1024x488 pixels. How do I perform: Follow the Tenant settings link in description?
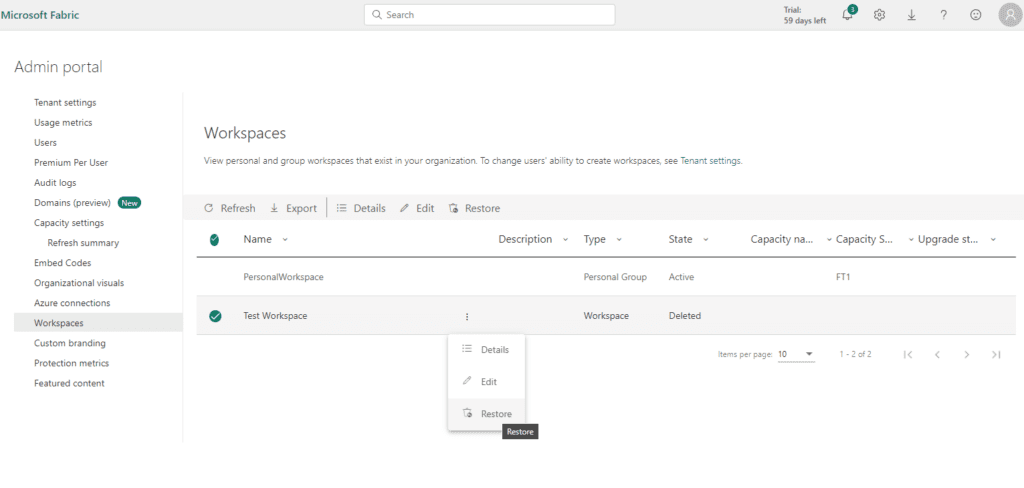[x=711, y=160]
